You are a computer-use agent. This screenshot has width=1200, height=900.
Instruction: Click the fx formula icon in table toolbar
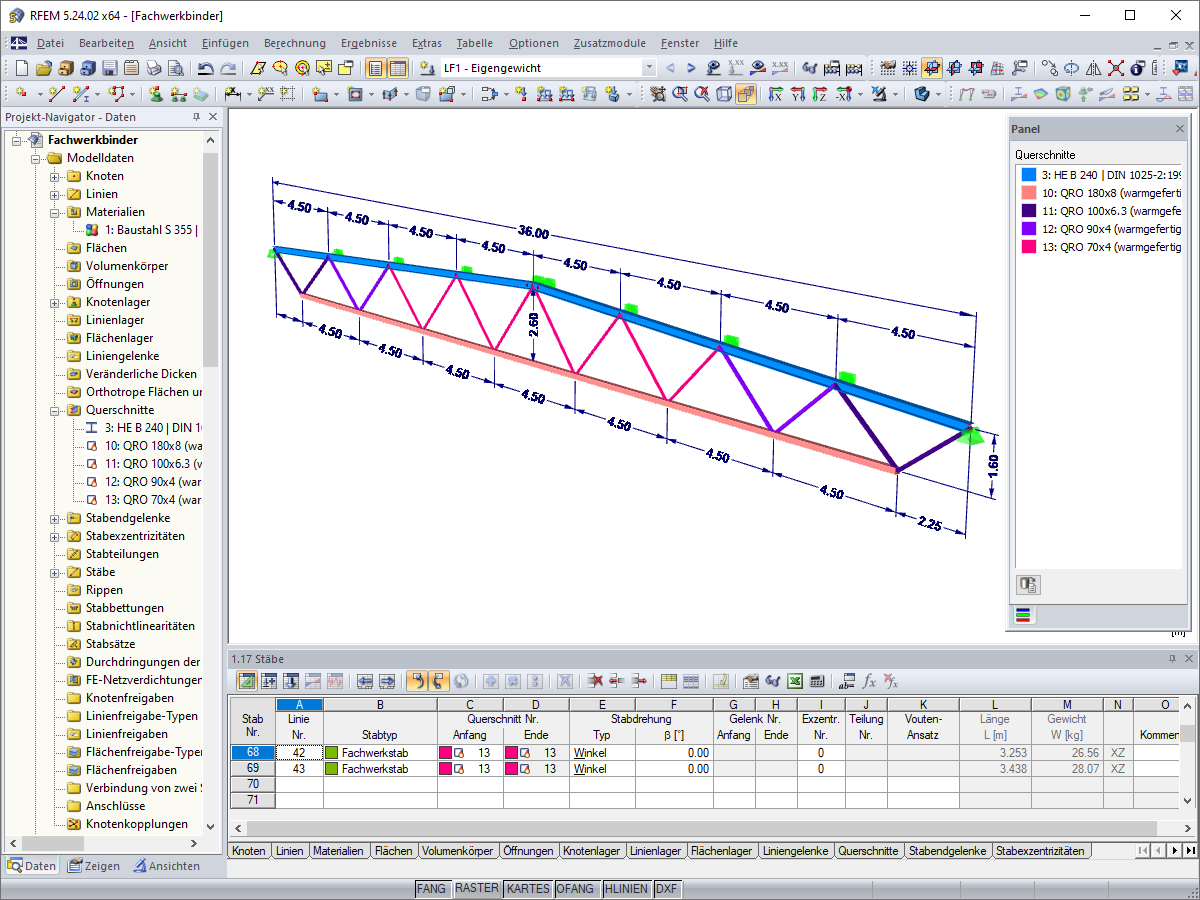[869, 681]
